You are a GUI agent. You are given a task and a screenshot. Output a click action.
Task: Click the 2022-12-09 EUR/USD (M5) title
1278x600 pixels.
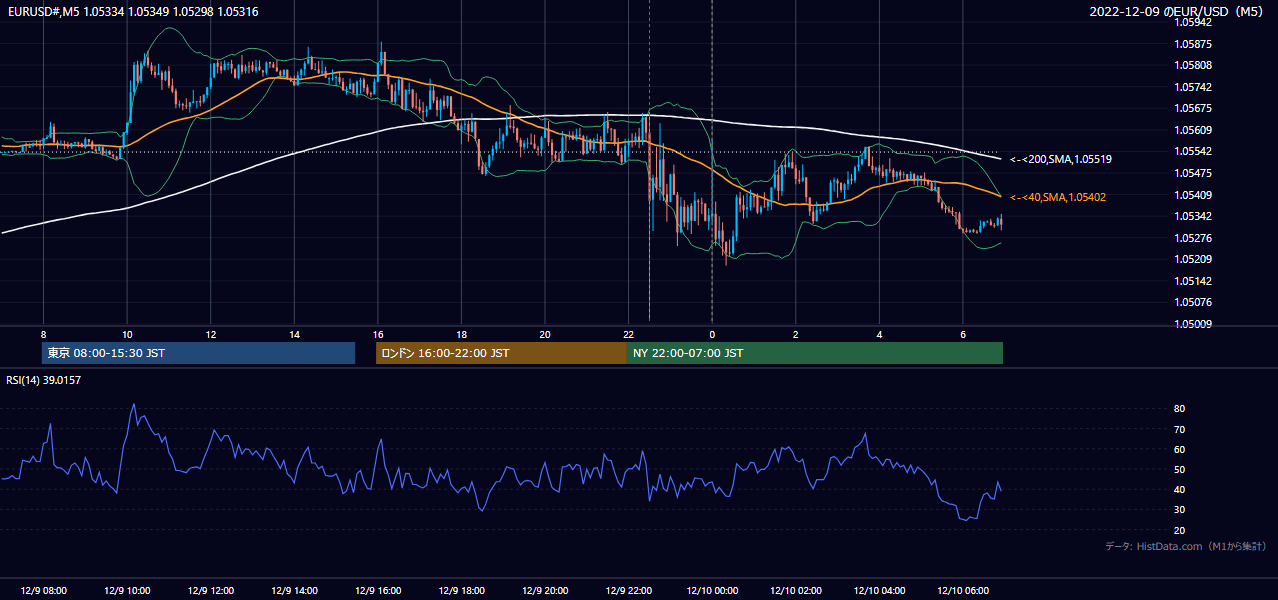1178,11
